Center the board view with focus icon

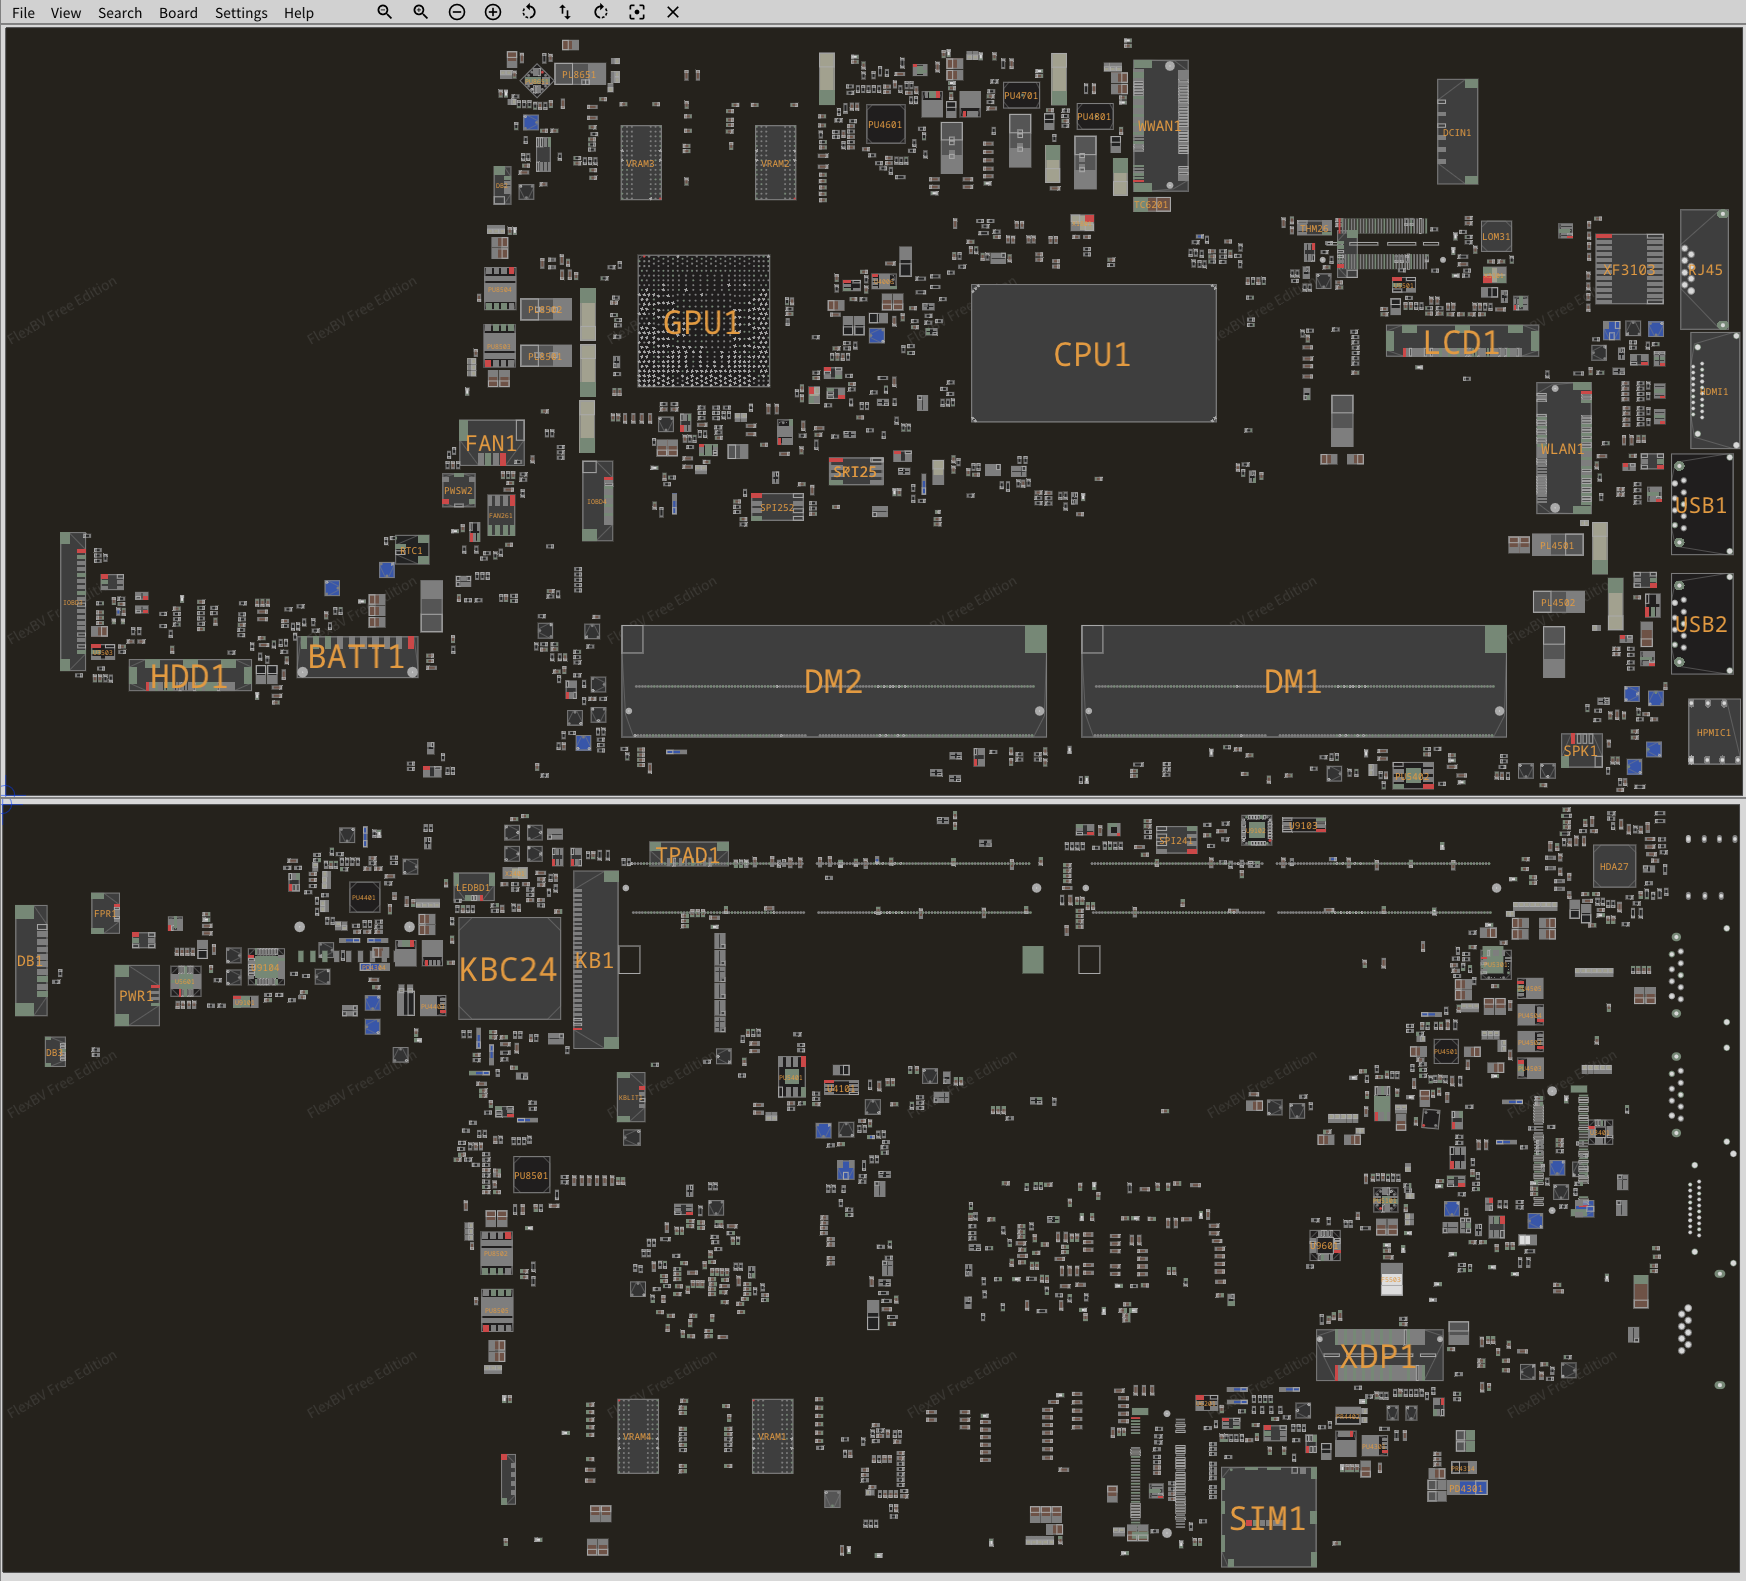637,12
